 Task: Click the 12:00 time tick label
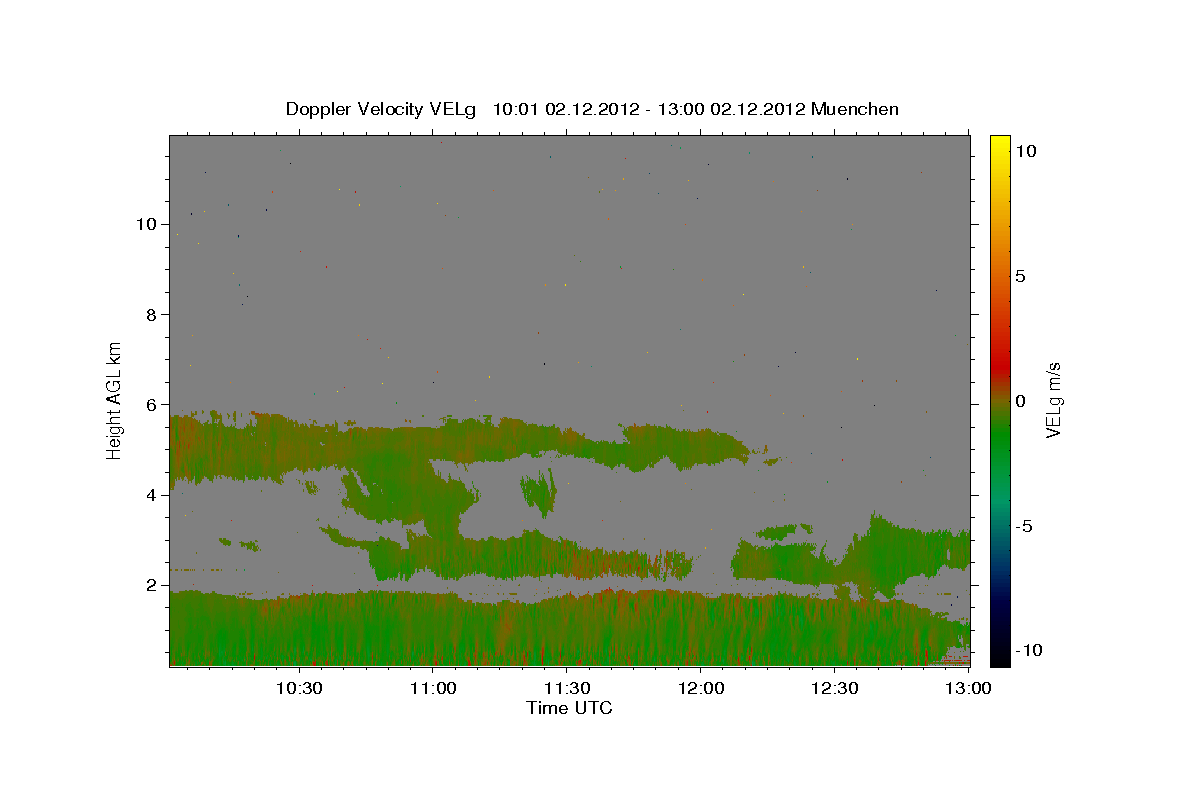[x=700, y=688]
